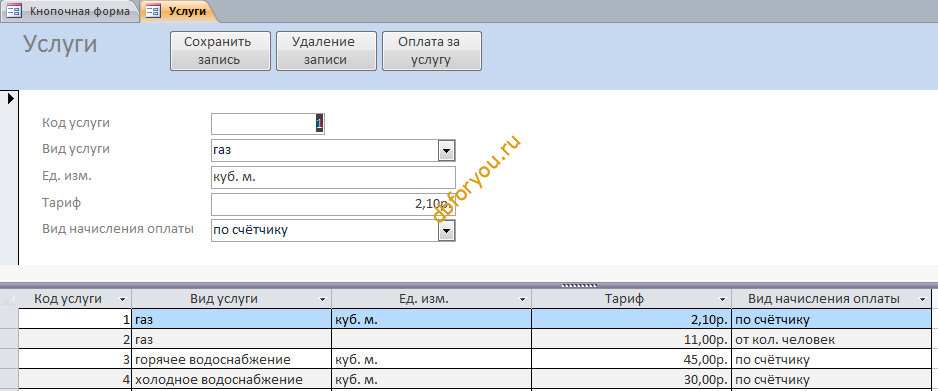
Task: Open the Код услуги column filter dropdown
Action: point(123,300)
